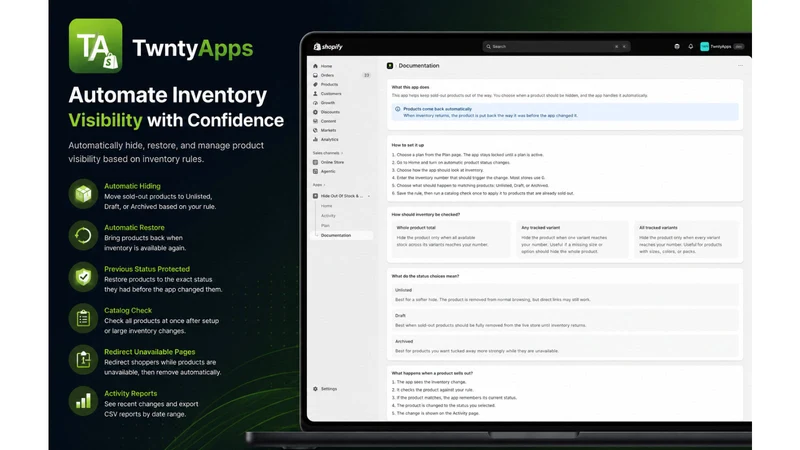This screenshot has width=800, height=450.
Task: Click the Redirect Unavailable Pages icon
Action: pos(83,360)
